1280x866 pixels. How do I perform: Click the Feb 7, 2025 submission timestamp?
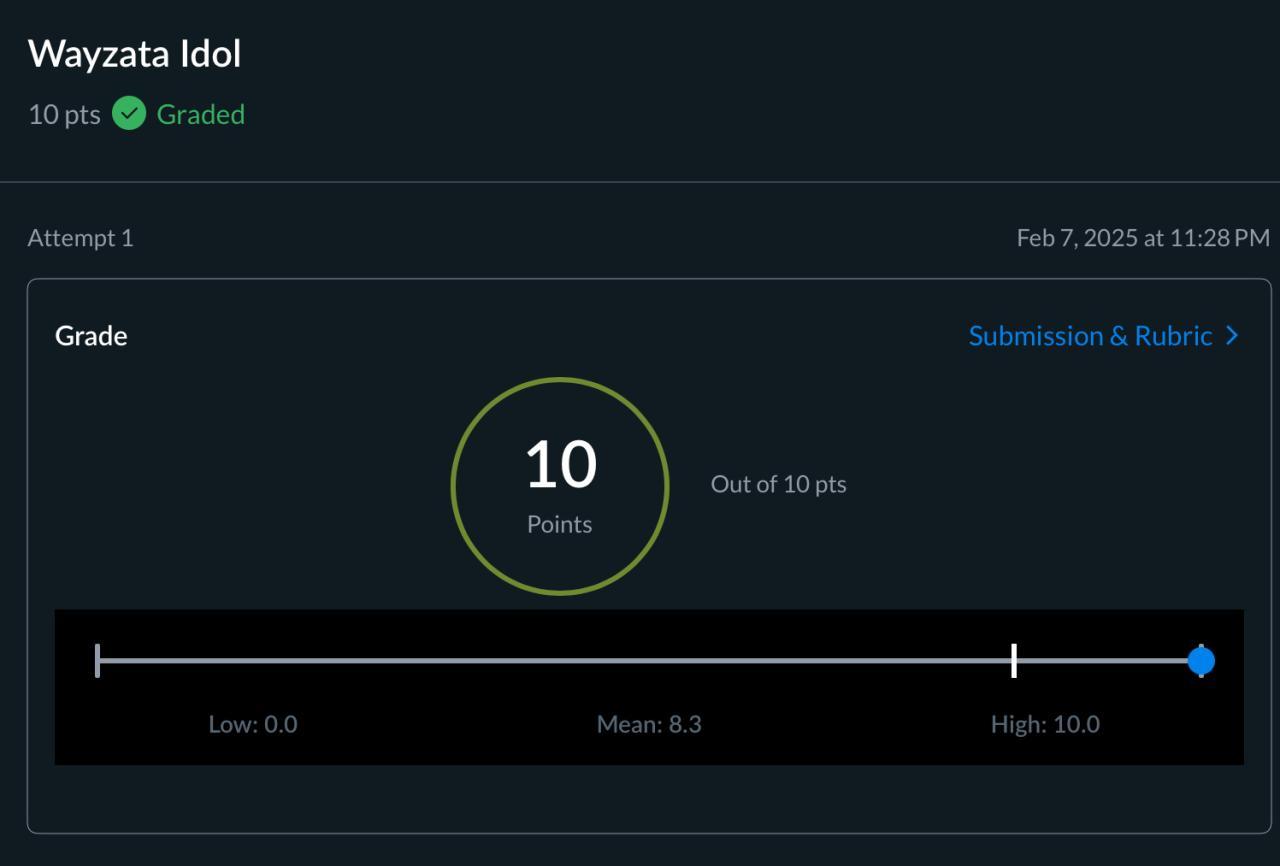1143,238
